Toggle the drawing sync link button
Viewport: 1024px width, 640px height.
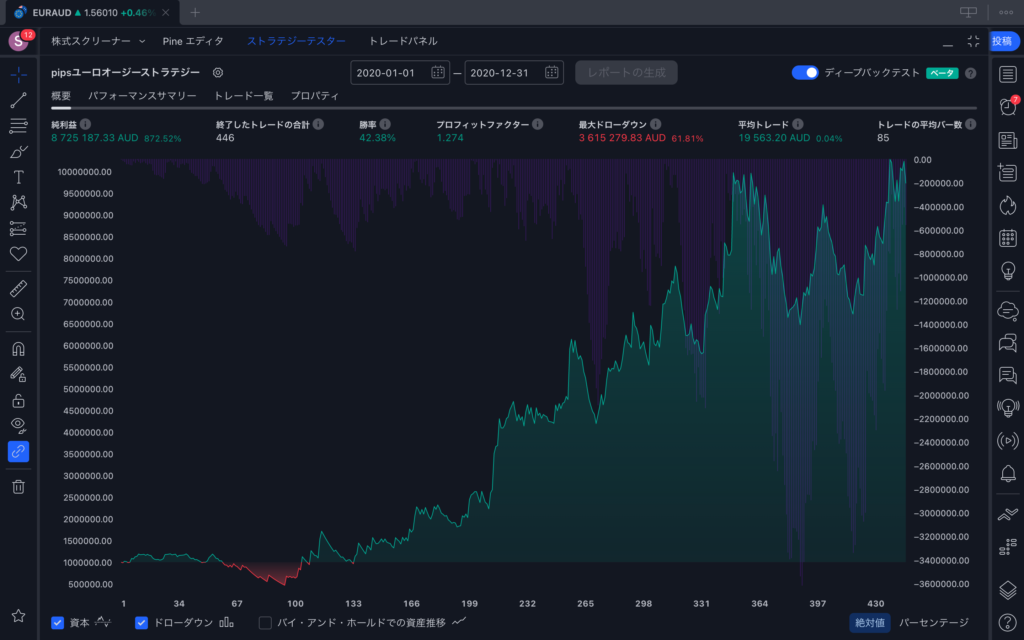coord(18,451)
